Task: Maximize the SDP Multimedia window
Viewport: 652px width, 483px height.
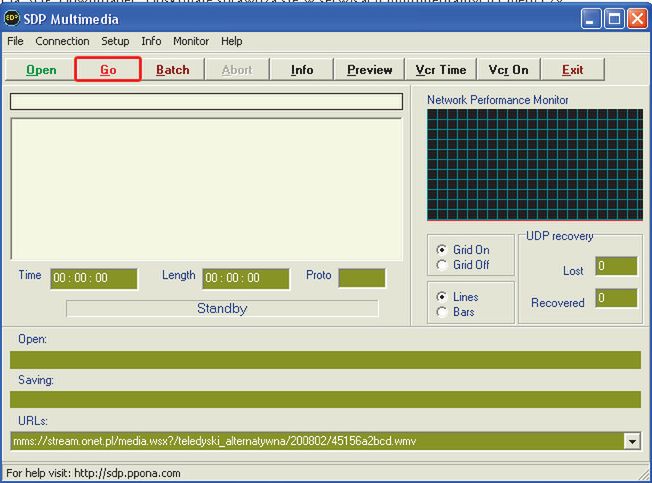Action: [614, 19]
